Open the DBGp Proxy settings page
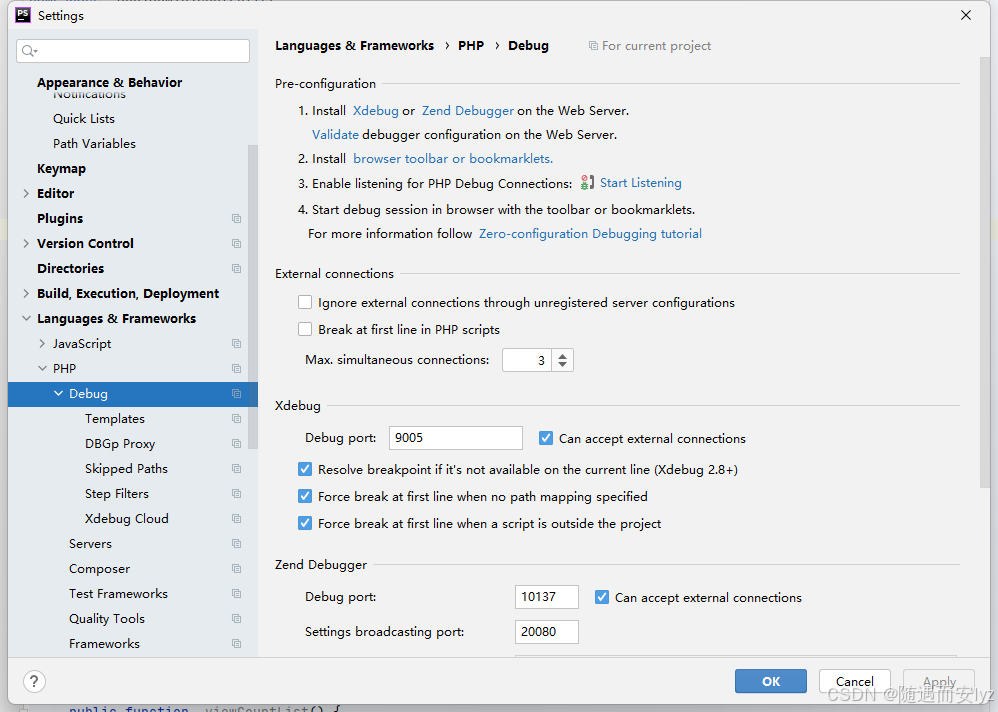Viewport: 998px width, 712px height. (x=120, y=443)
